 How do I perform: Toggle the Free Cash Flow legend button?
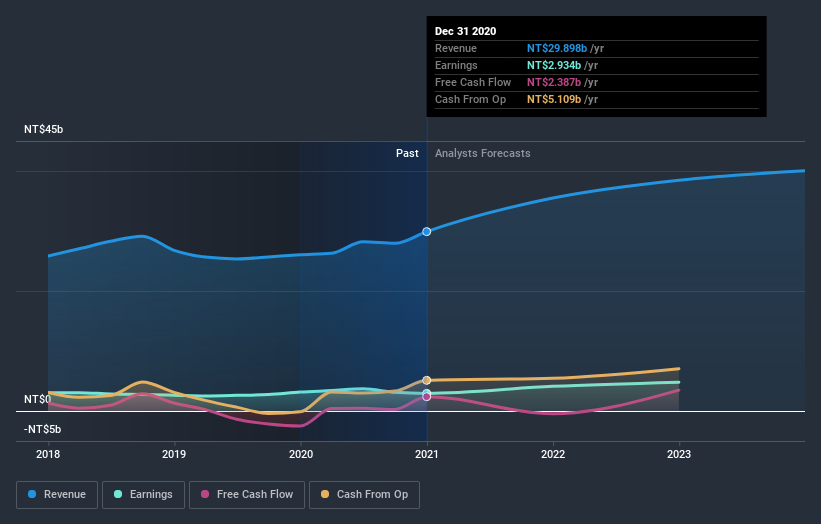247,495
